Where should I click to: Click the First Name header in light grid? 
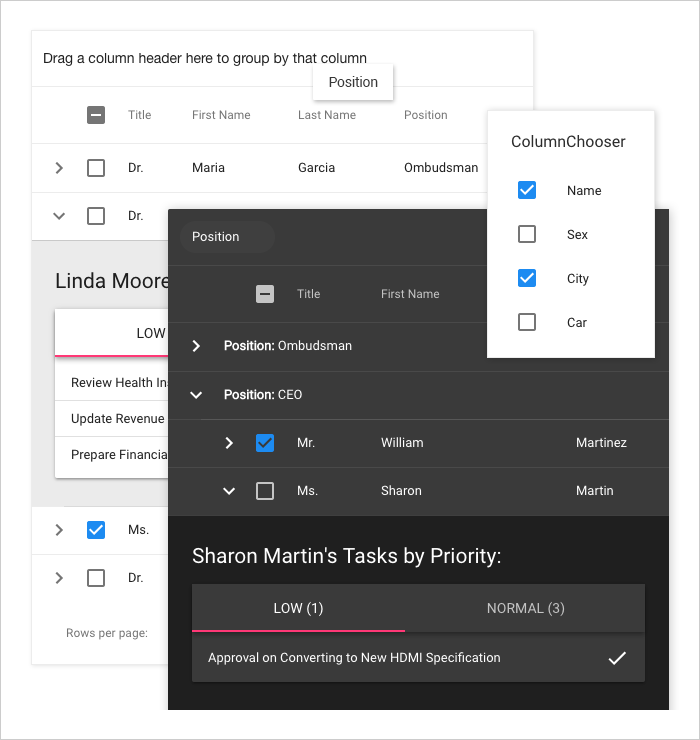221,115
